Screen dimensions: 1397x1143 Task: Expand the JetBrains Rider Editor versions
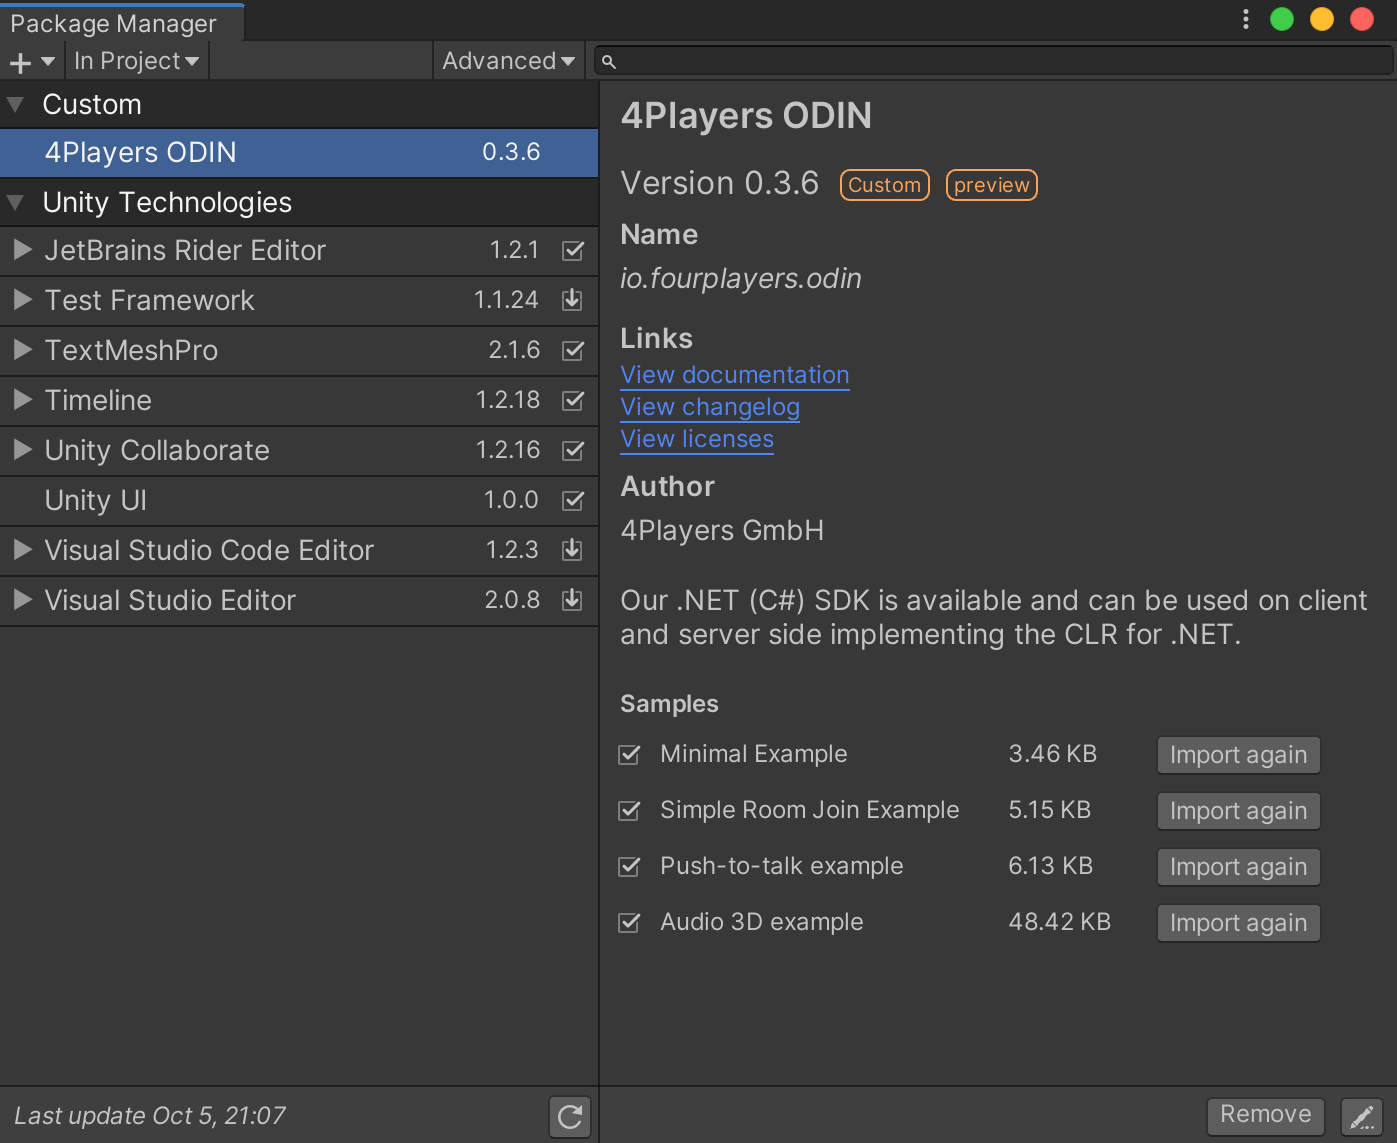pos(22,250)
